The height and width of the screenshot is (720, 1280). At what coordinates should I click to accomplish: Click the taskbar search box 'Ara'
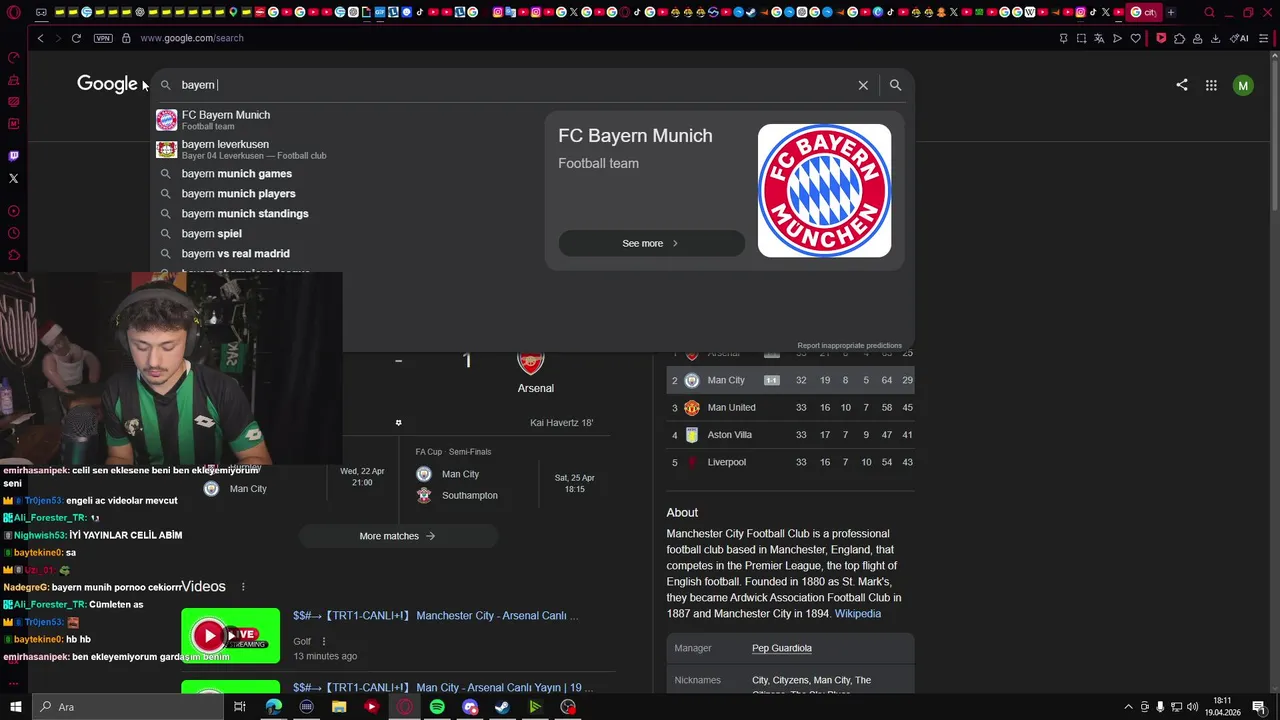coord(127,707)
